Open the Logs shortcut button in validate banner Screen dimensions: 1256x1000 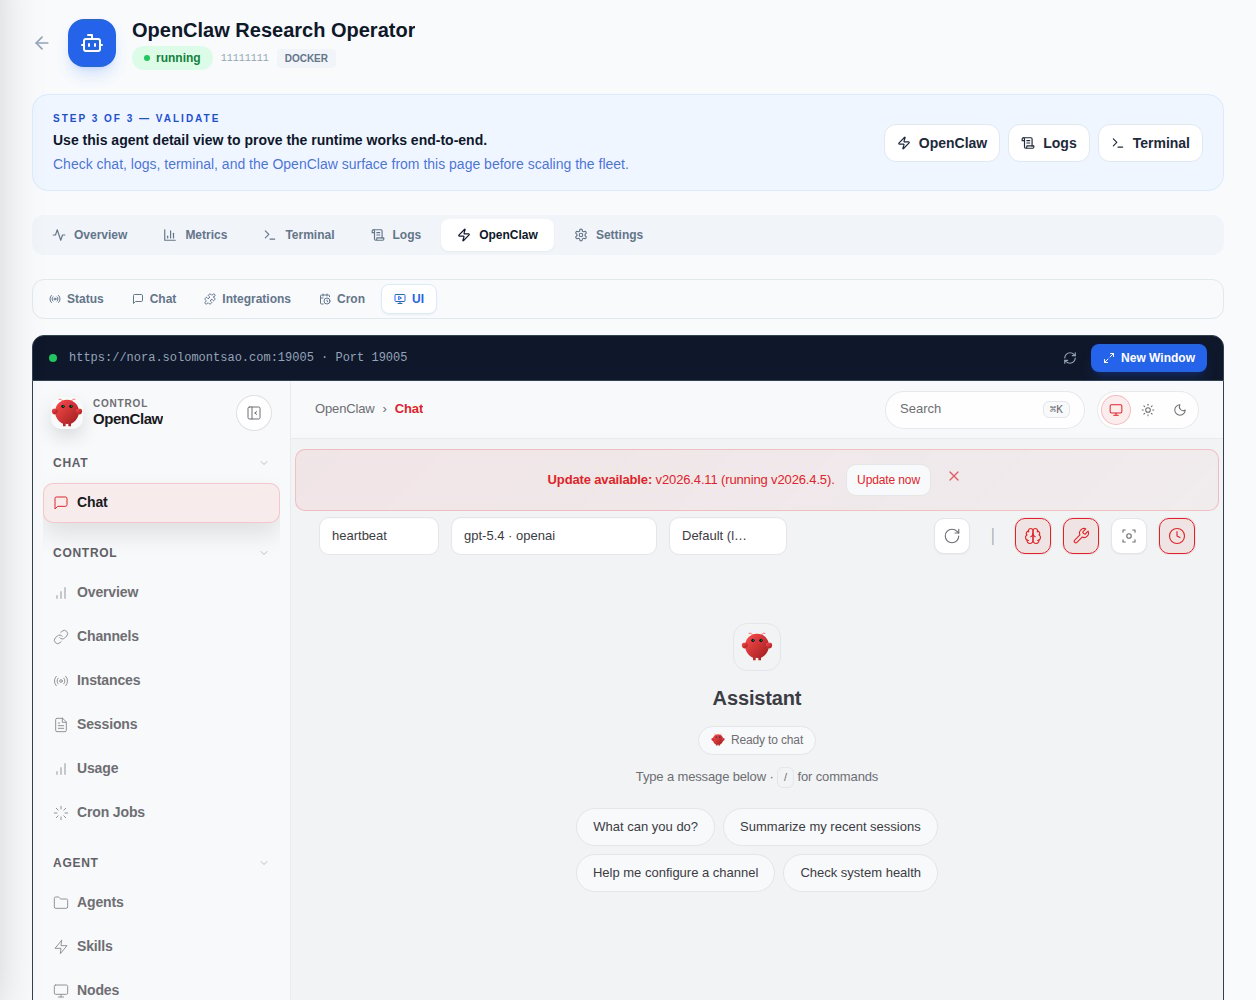pyautogui.click(x=1049, y=143)
